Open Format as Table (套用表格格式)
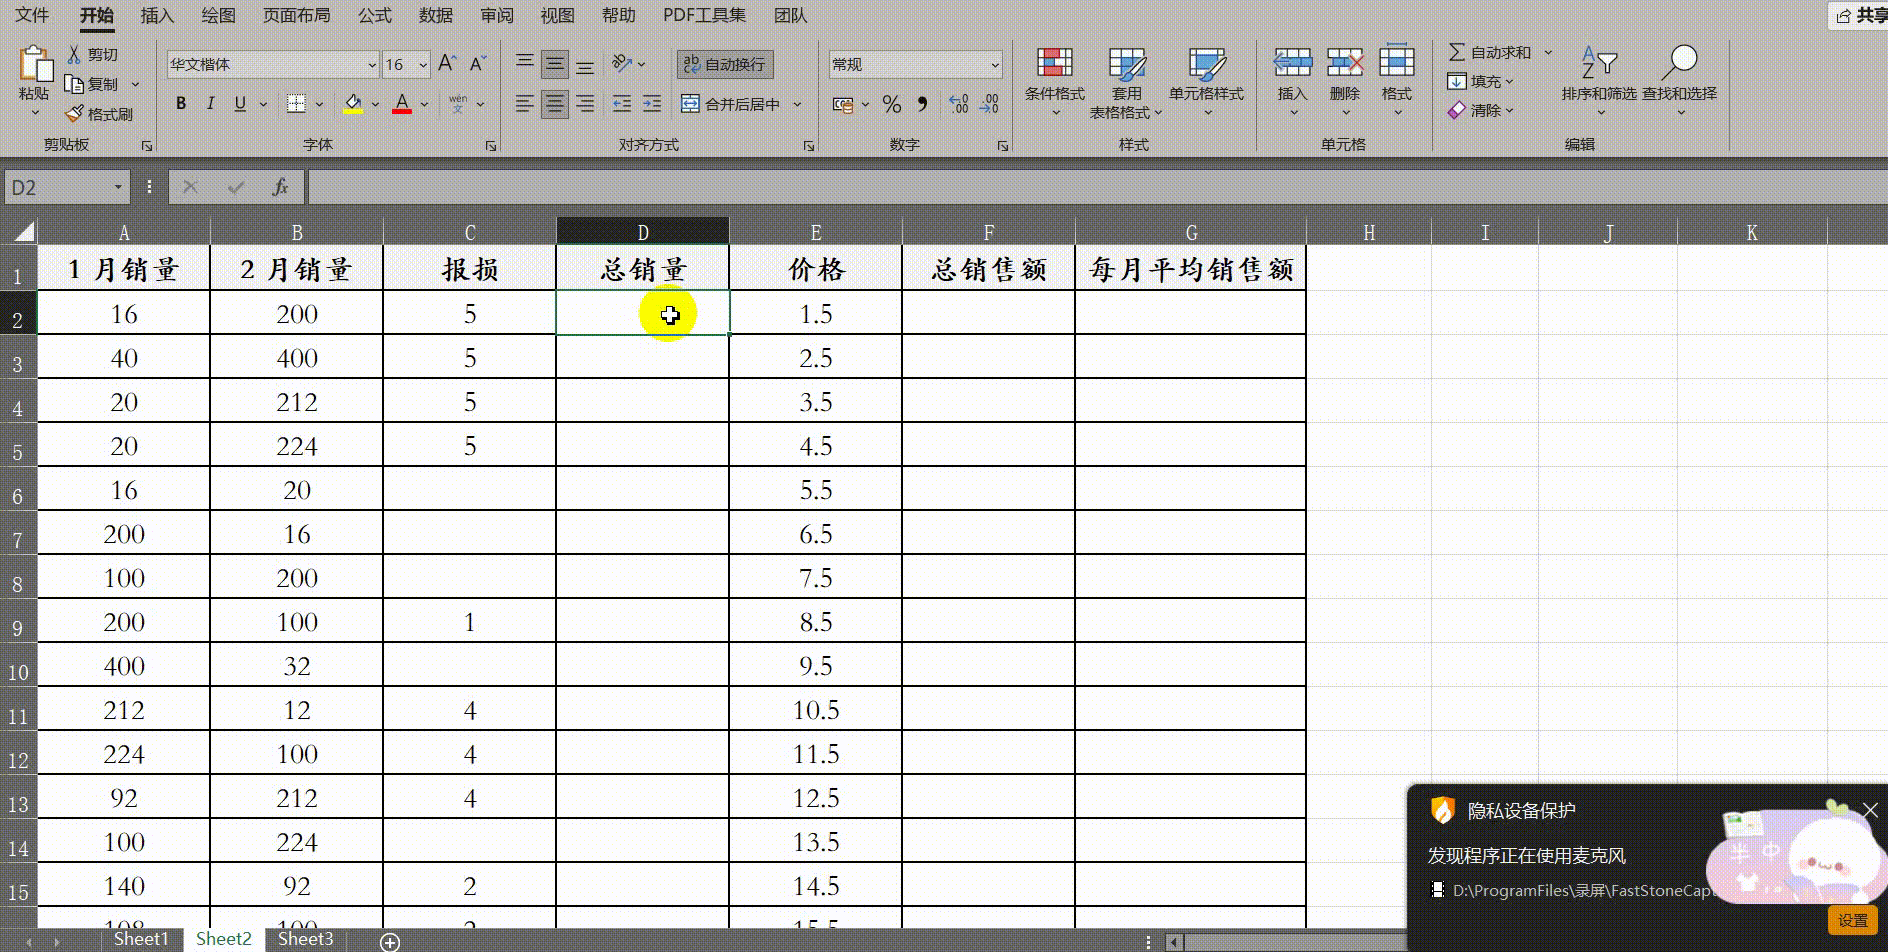Viewport: 1888px width, 952px height. [x=1126, y=82]
